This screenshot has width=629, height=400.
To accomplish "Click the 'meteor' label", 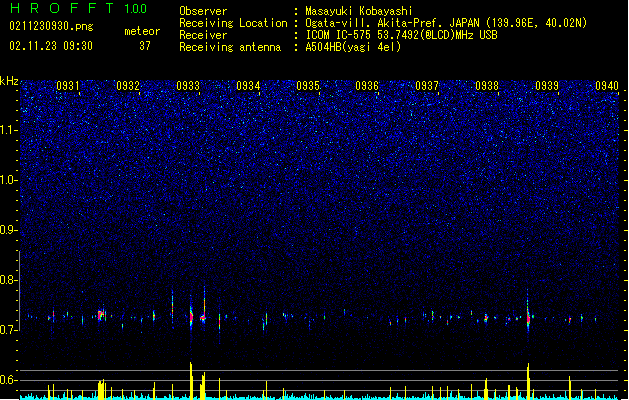I will click(x=142, y=31).
